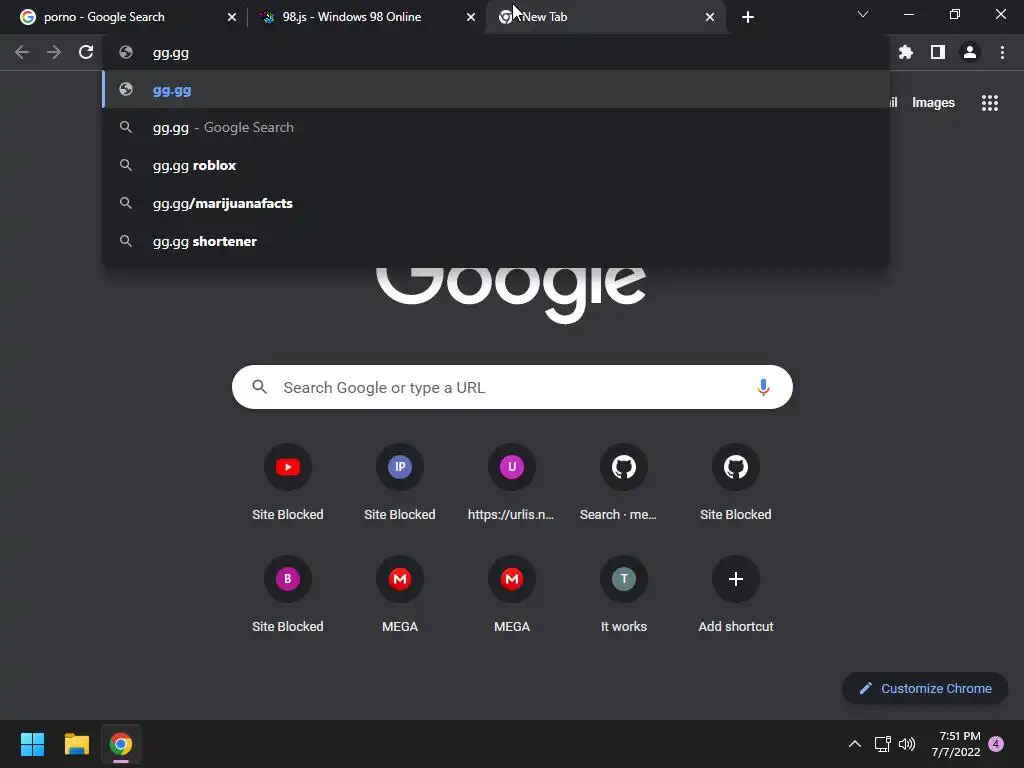The image size is (1024, 768).
Task: Open the Chrome profile avatar icon
Action: 970,52
